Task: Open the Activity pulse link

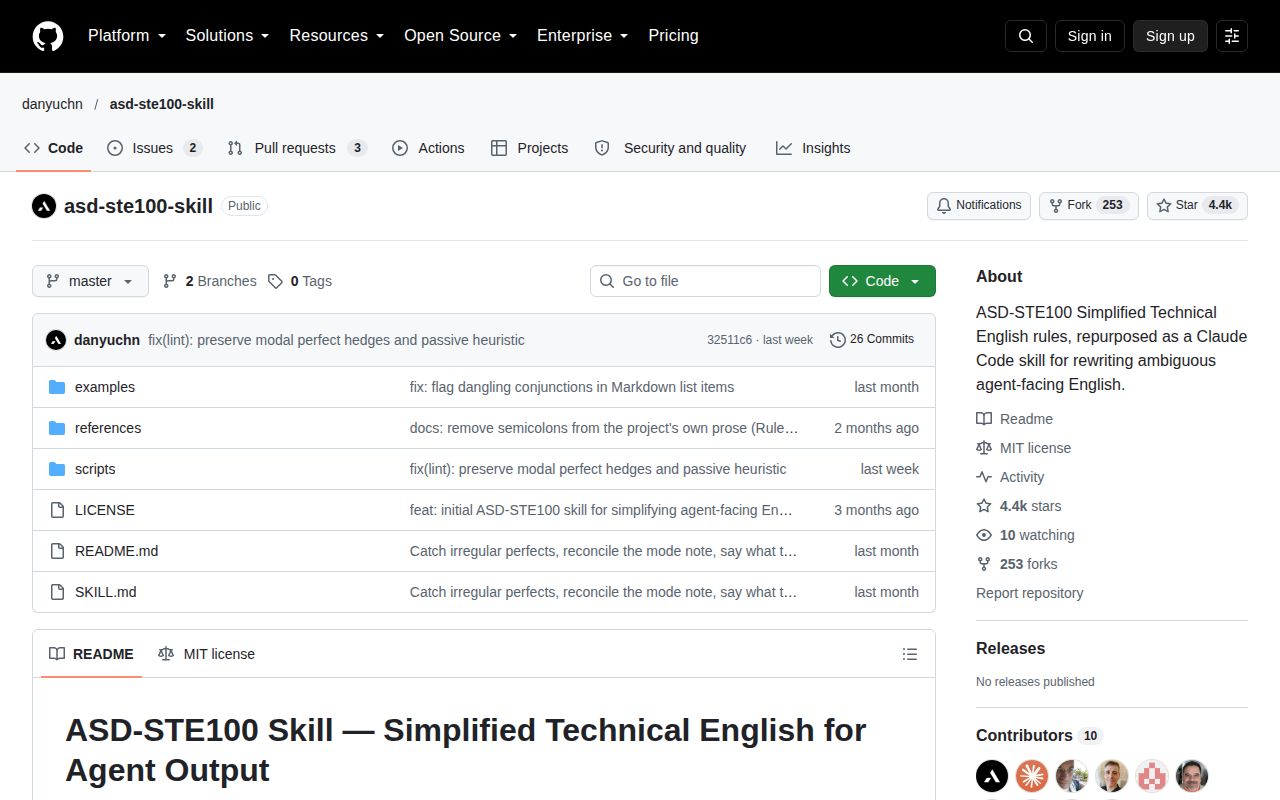Action: (1010, 477)
